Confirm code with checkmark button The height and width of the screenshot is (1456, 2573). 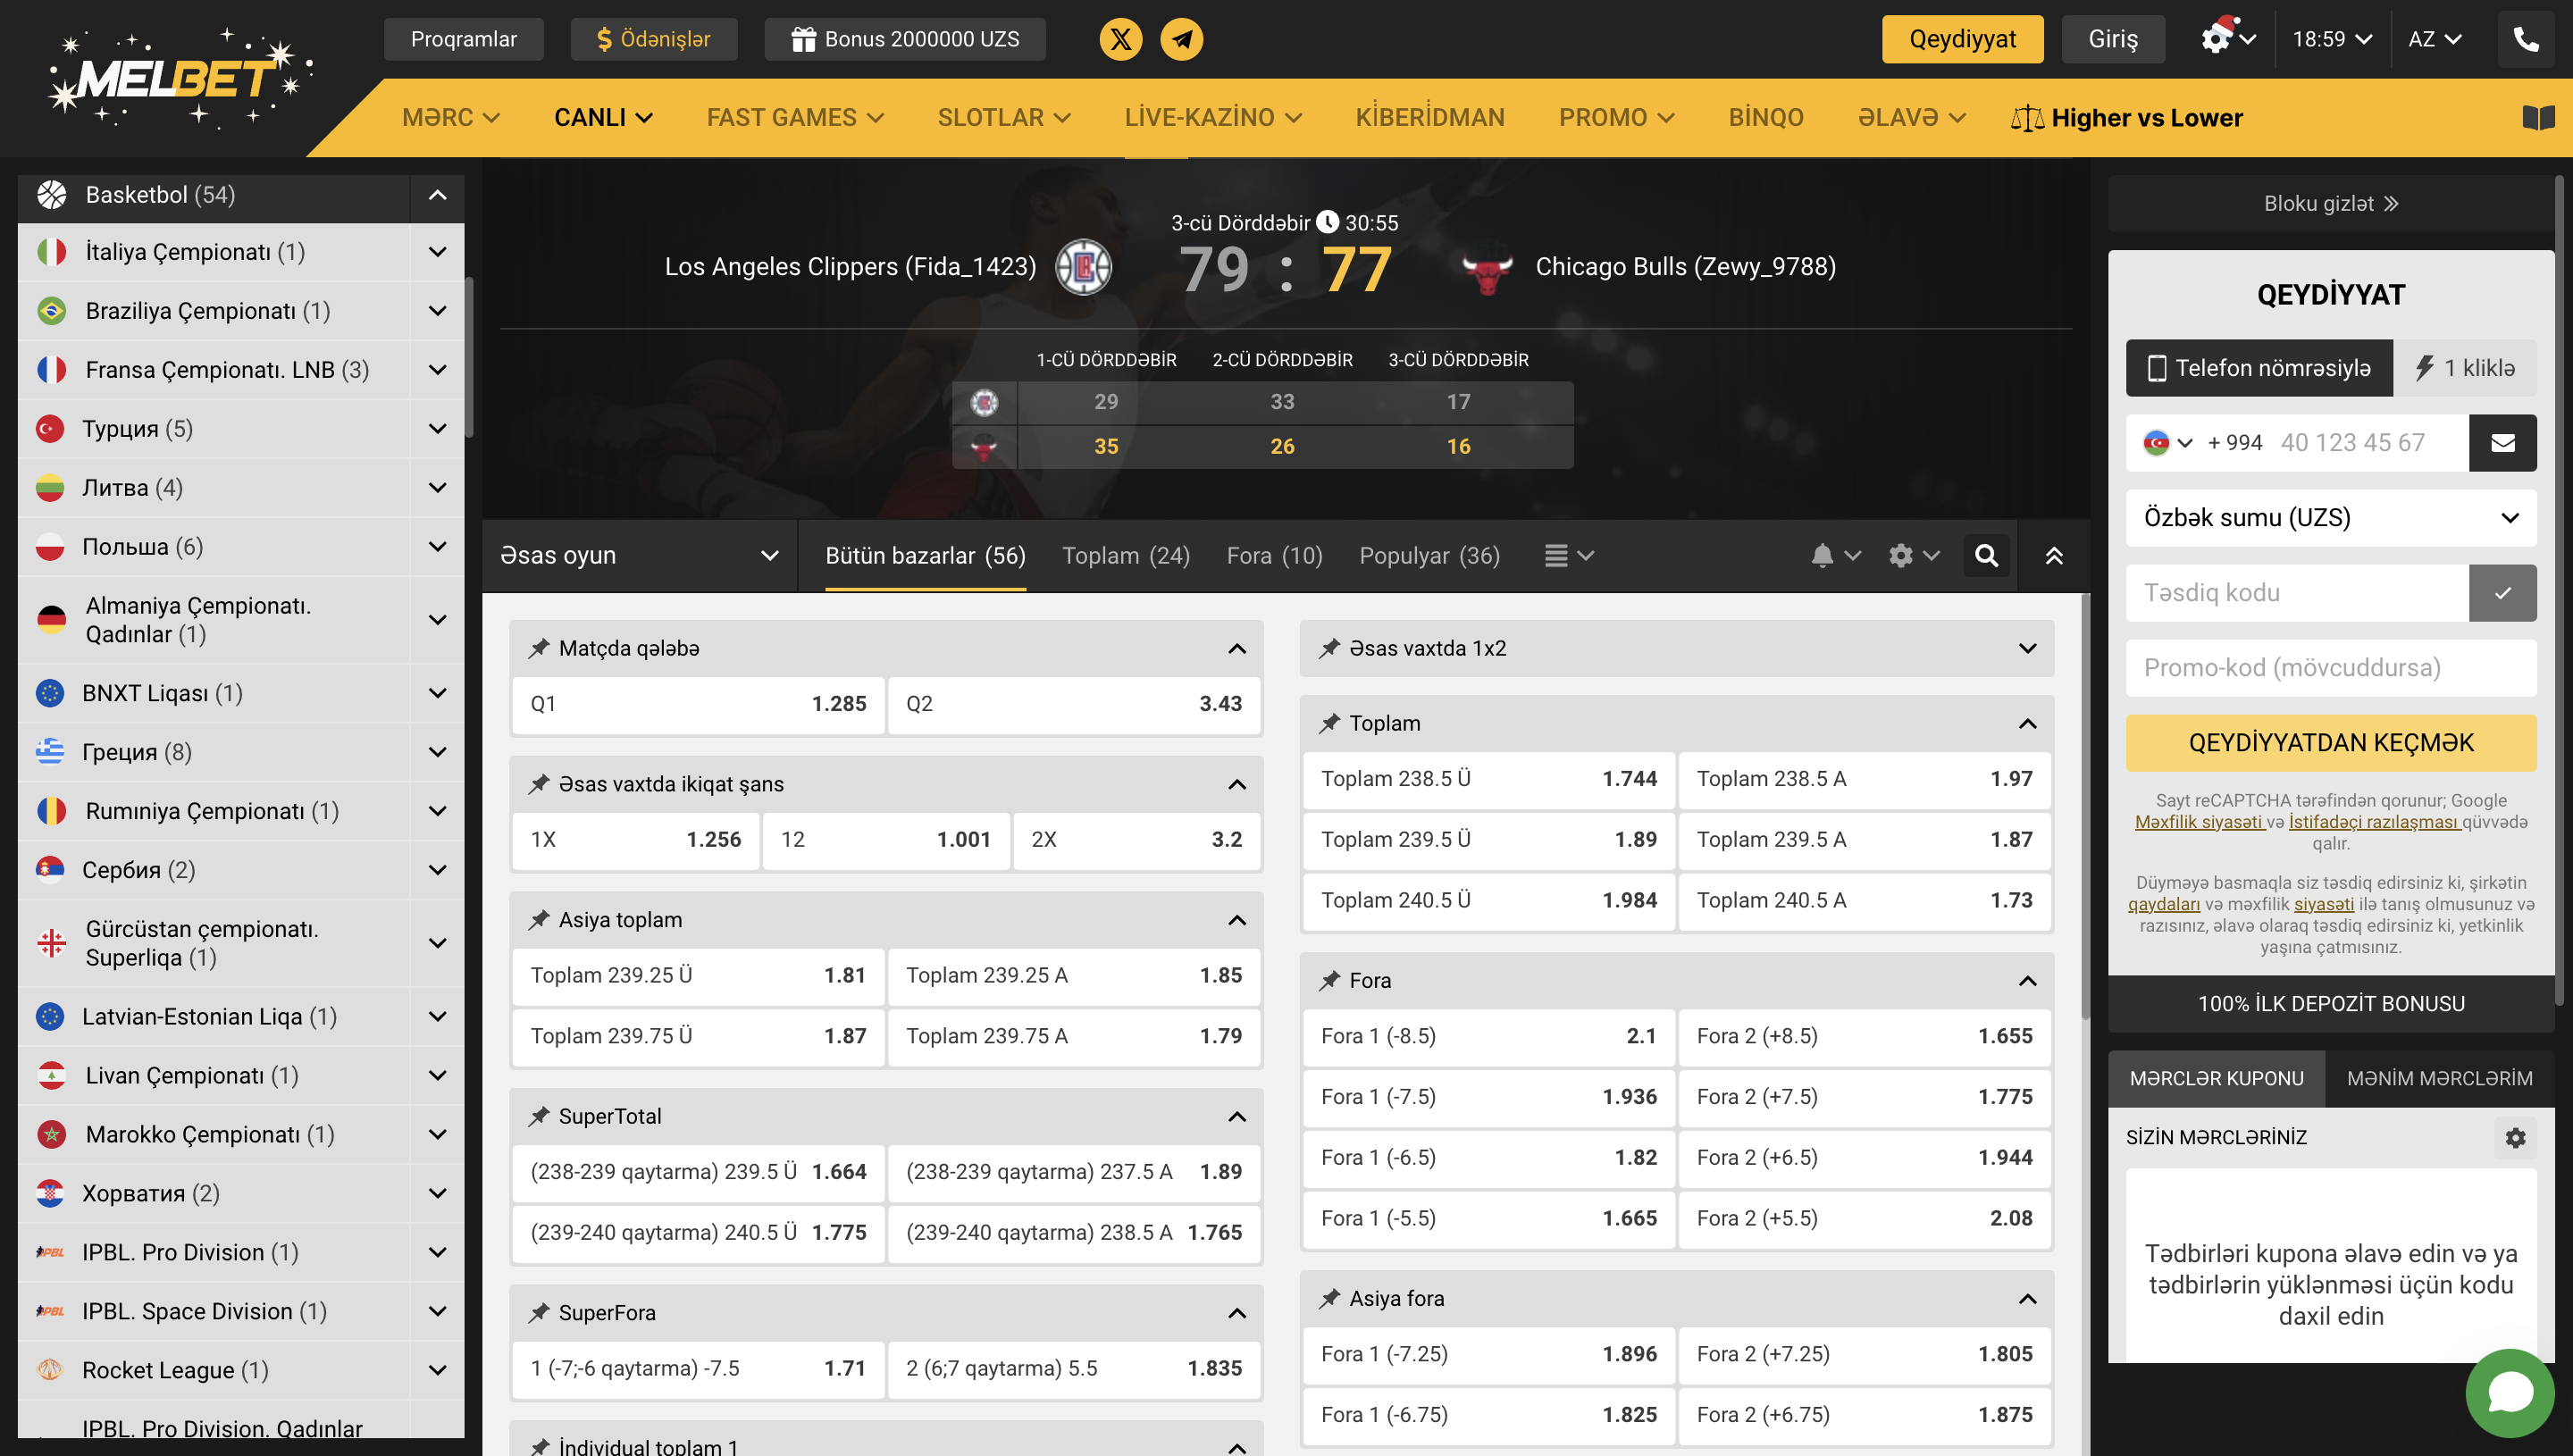(2502, 592)
